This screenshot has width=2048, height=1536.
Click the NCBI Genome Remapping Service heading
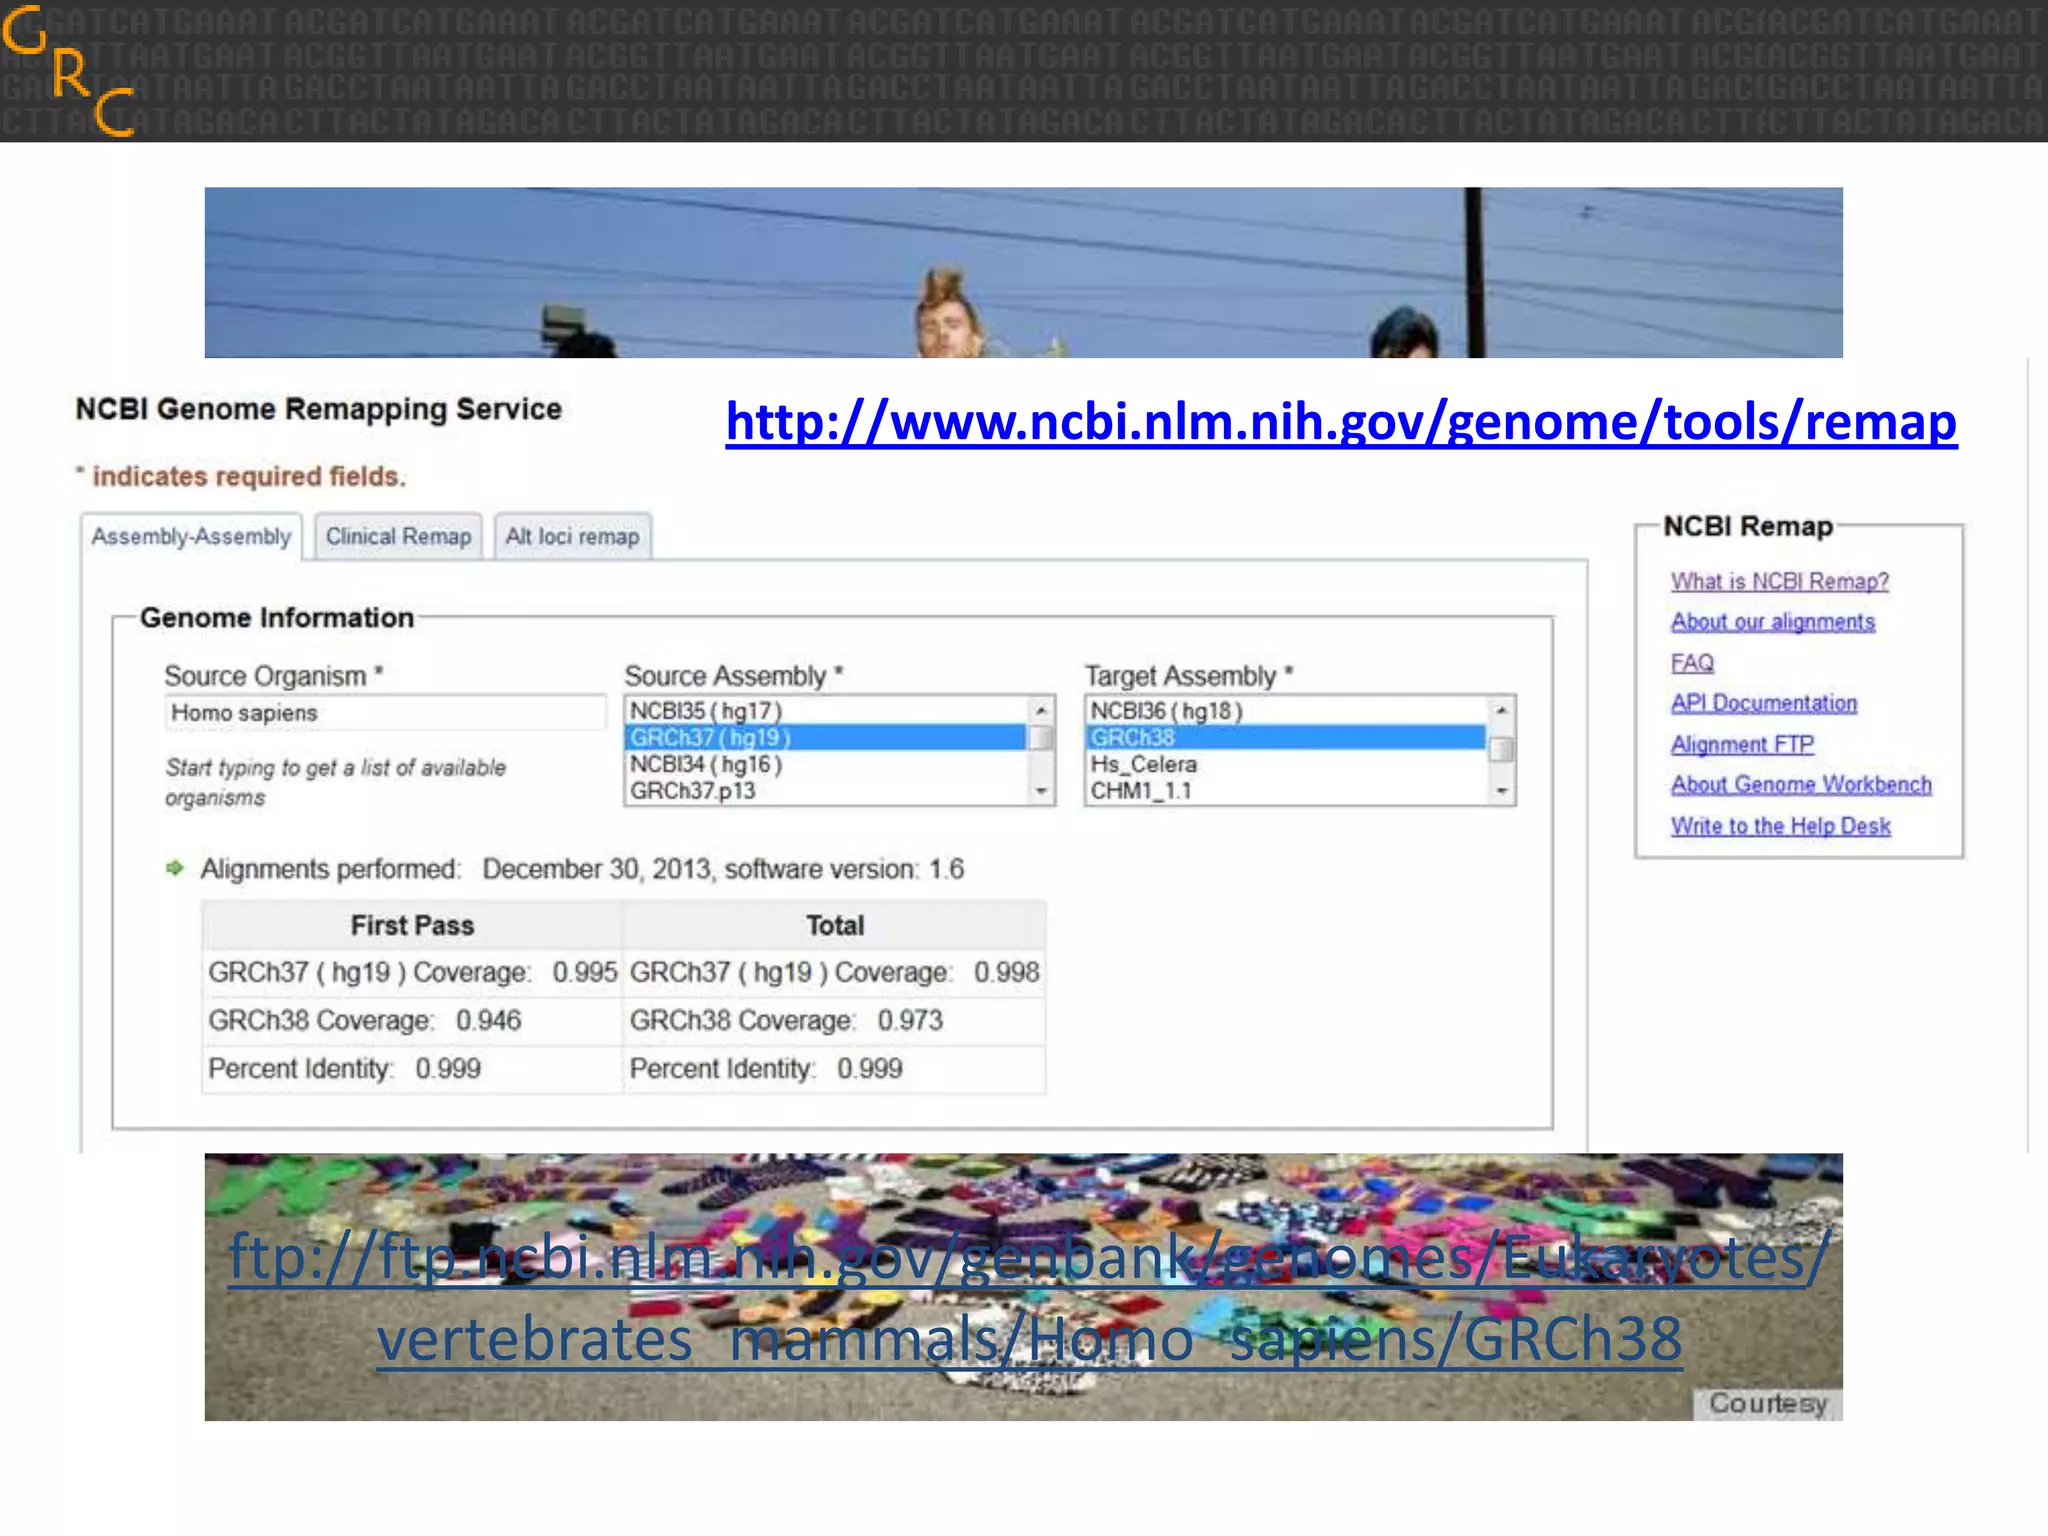(319, 409)
